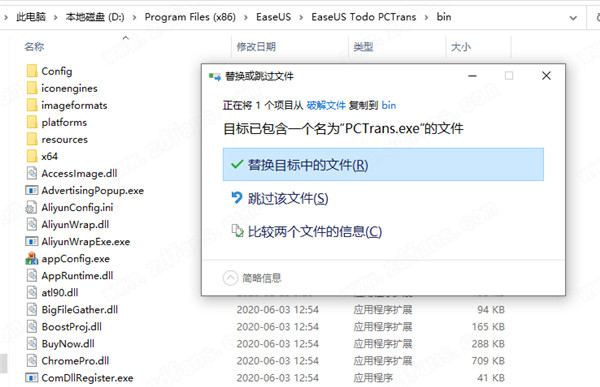Click 应用程序 type for ComDllRegister.exe

click(373, 378)
